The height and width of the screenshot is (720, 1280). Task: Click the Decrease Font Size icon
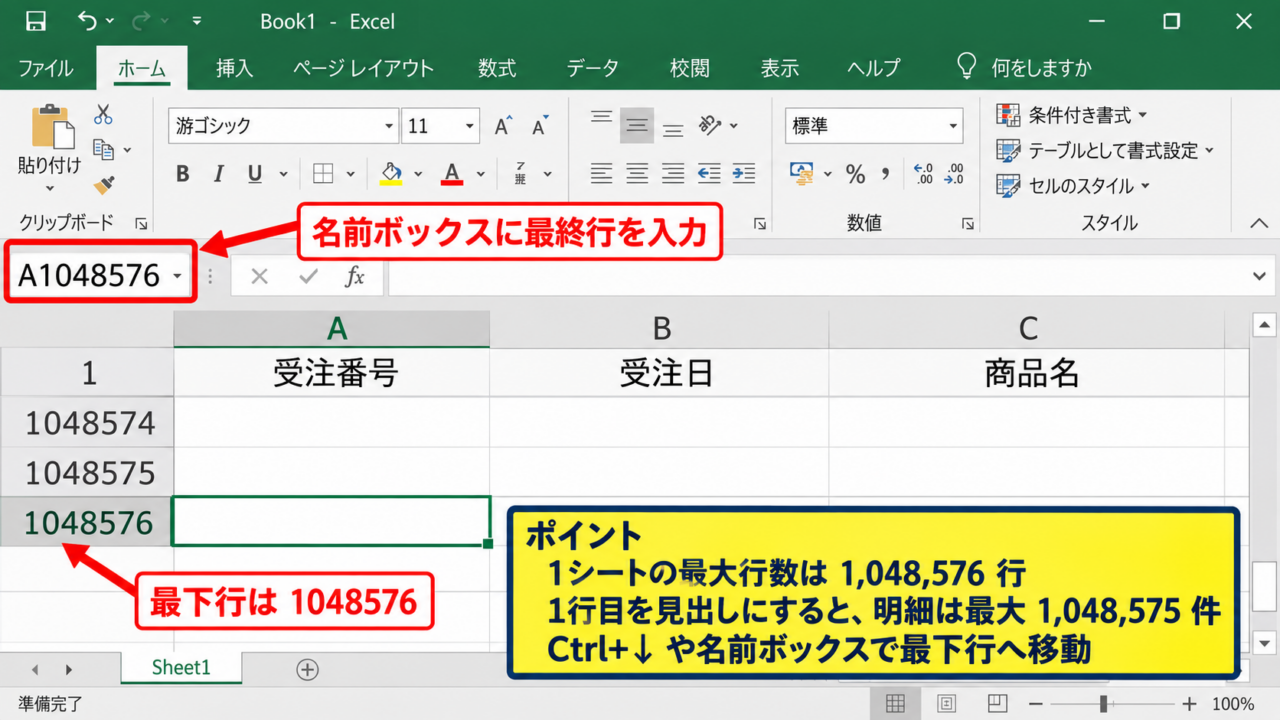540,126
